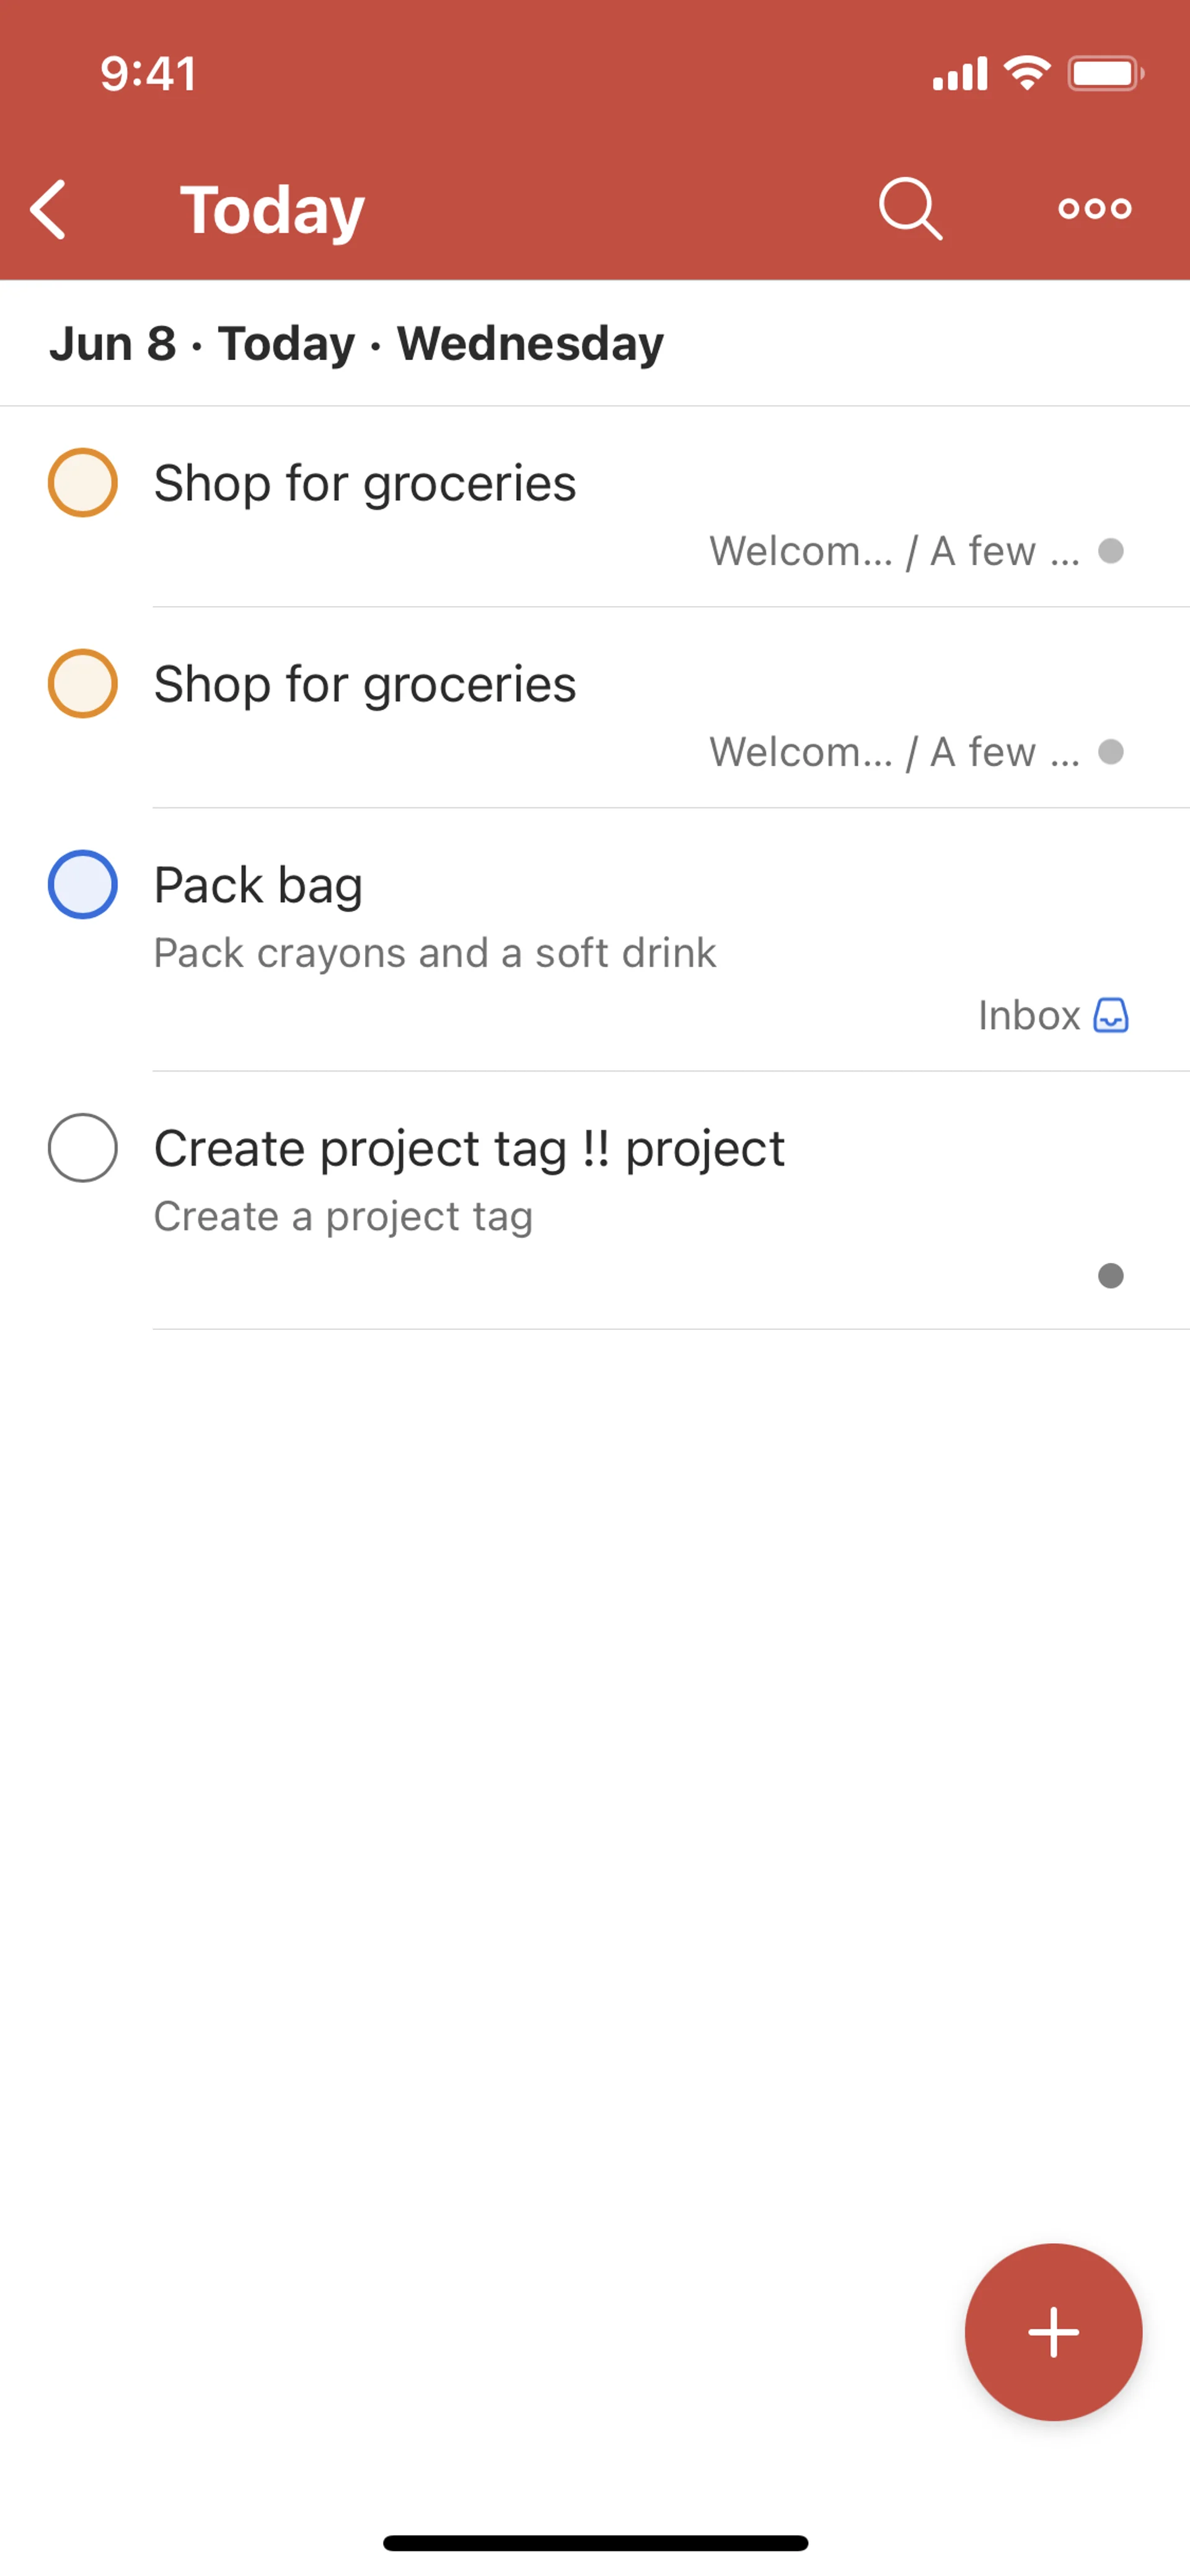Click gray project dot on second groceries task
Viewport: 1190px width, 2576px height.
(1111, 752)
